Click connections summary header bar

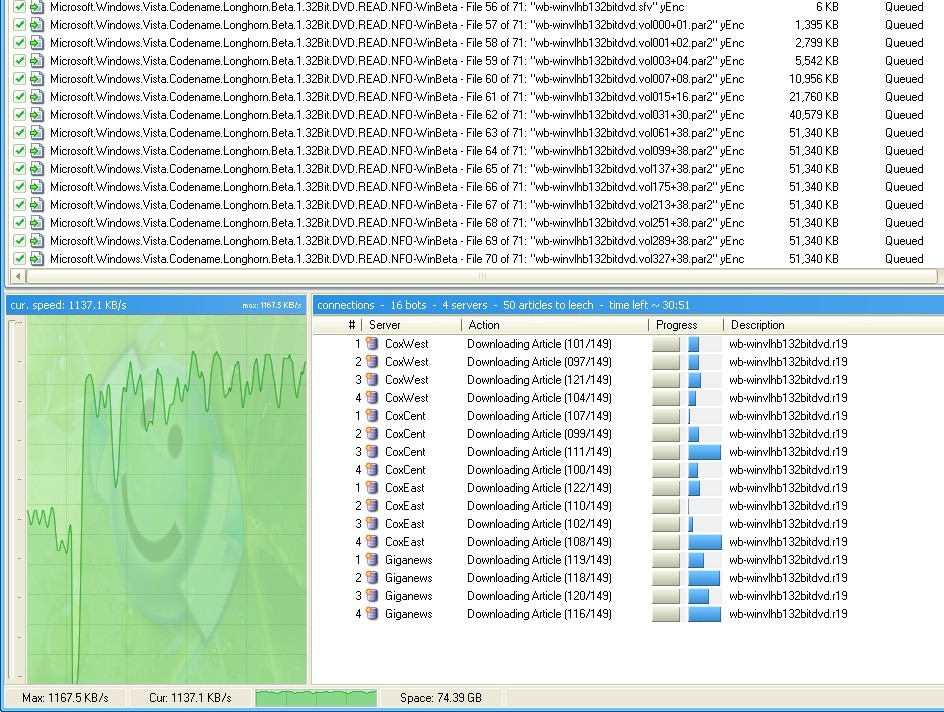point(628,305)
